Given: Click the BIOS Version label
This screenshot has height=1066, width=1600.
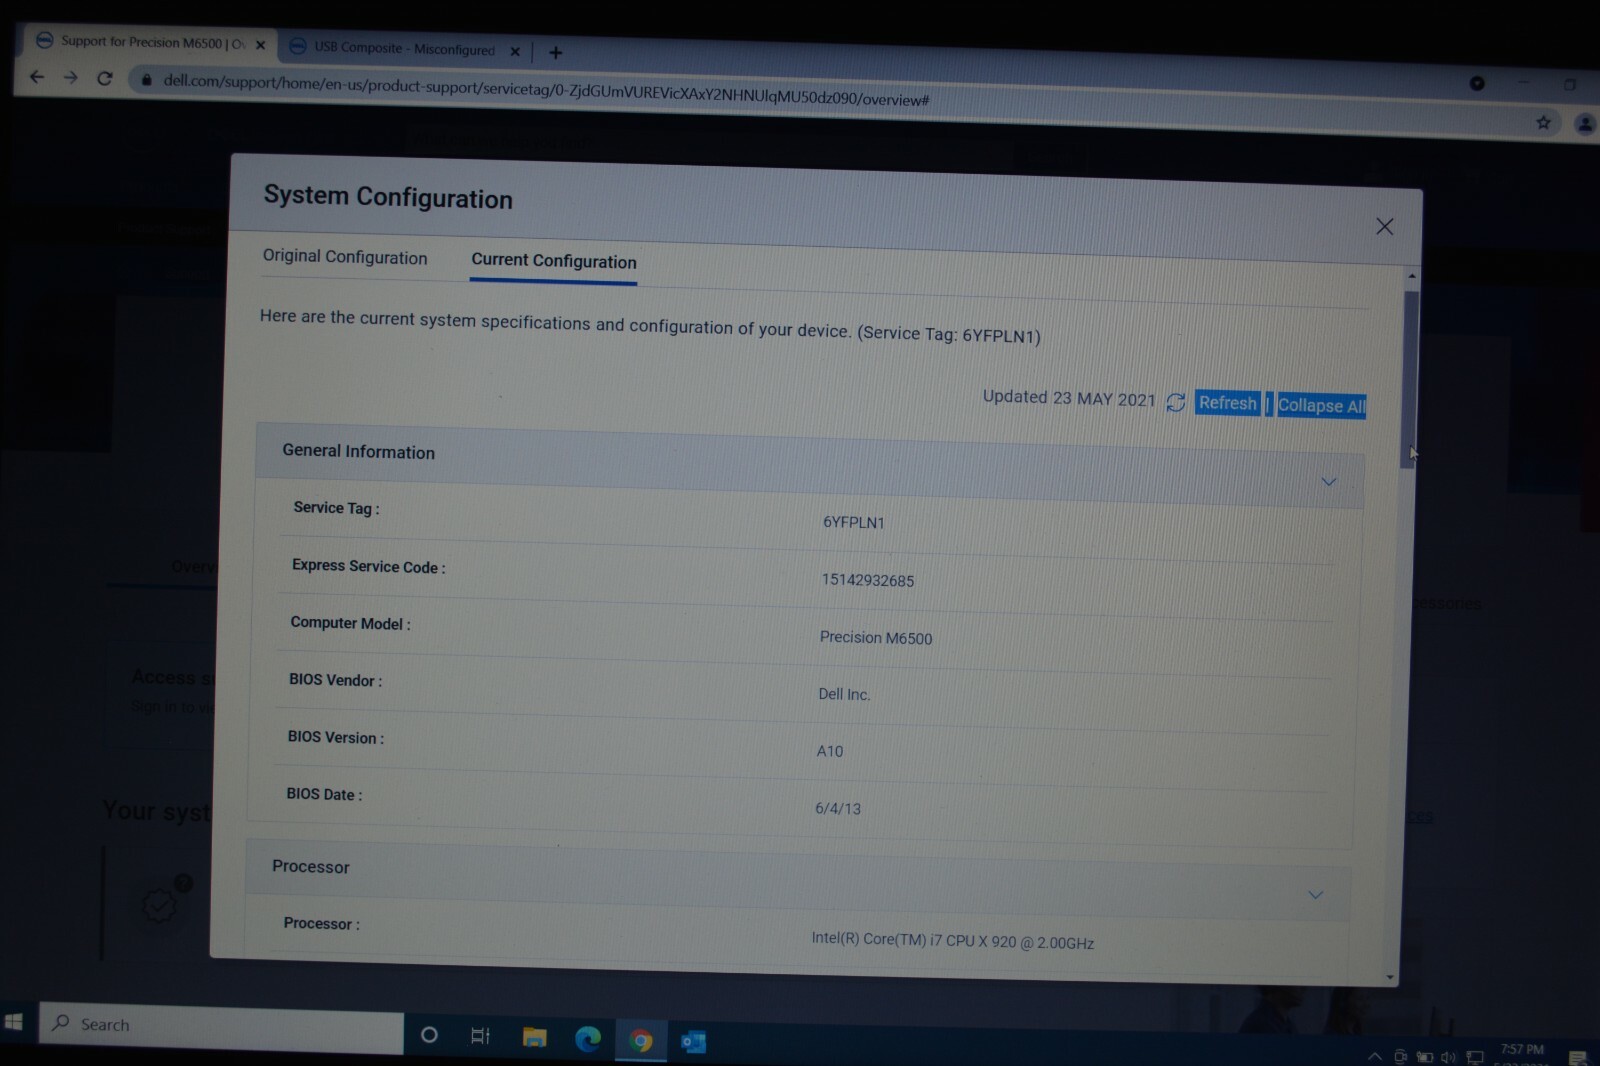Looking at the screenshot, I should 336,737.
